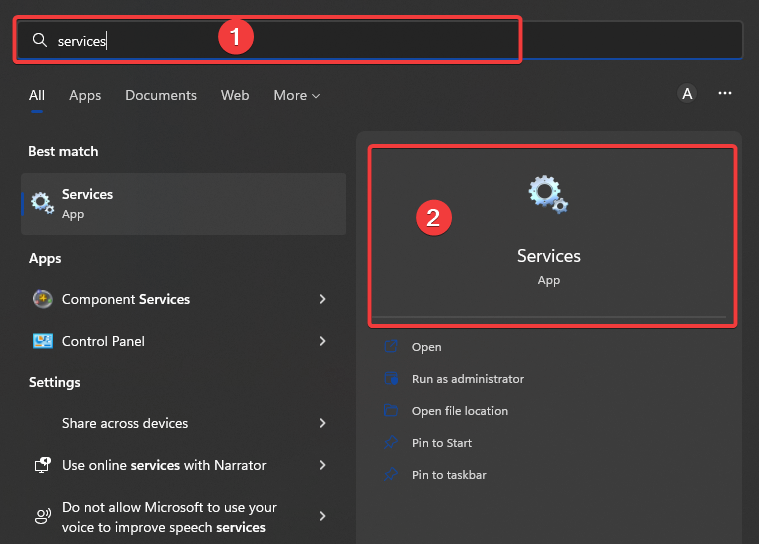Open the More filter dropdown

297,95
